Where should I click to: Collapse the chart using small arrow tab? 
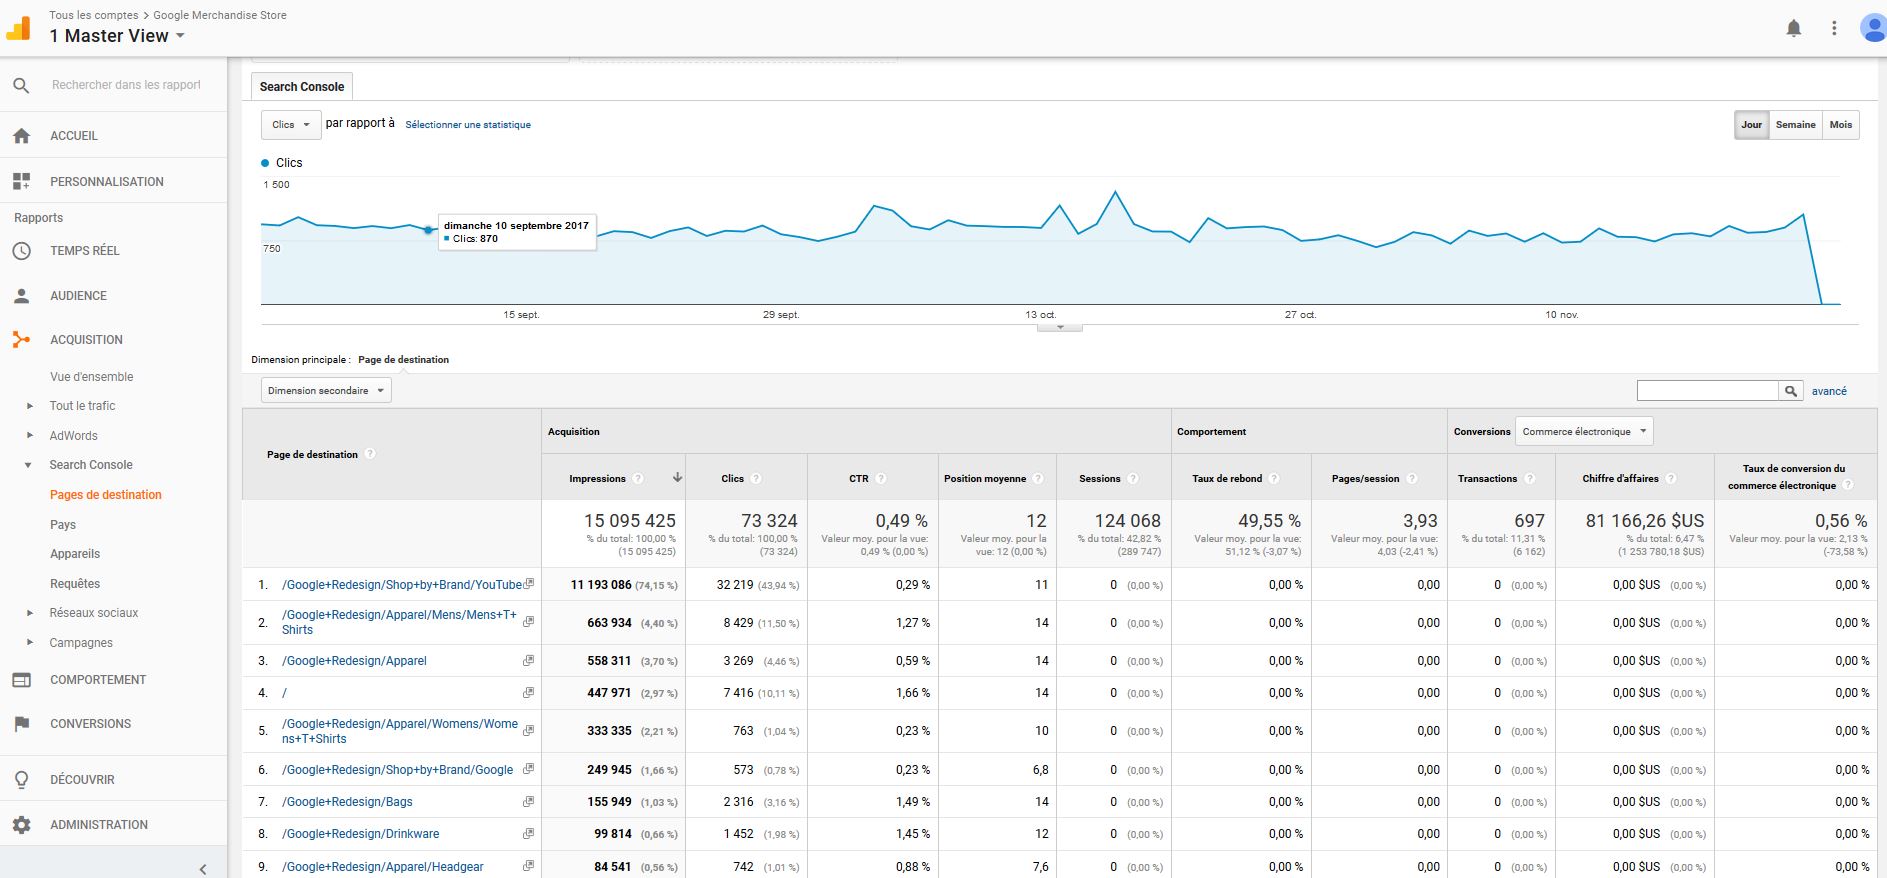[x=1060, y=328]
